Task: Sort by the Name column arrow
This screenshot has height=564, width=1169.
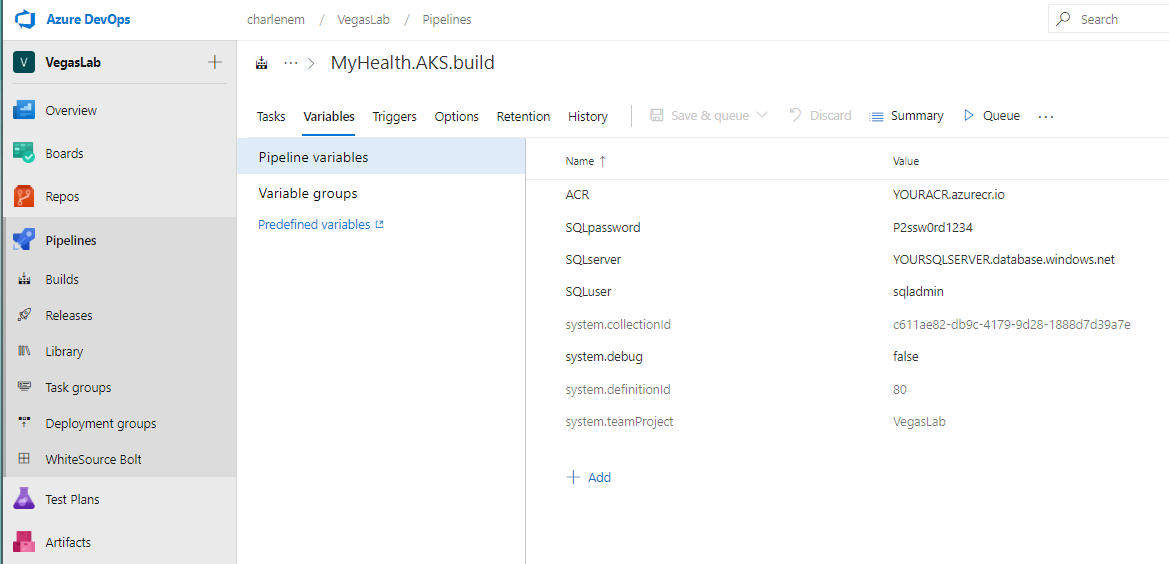Action: (603, 161)
